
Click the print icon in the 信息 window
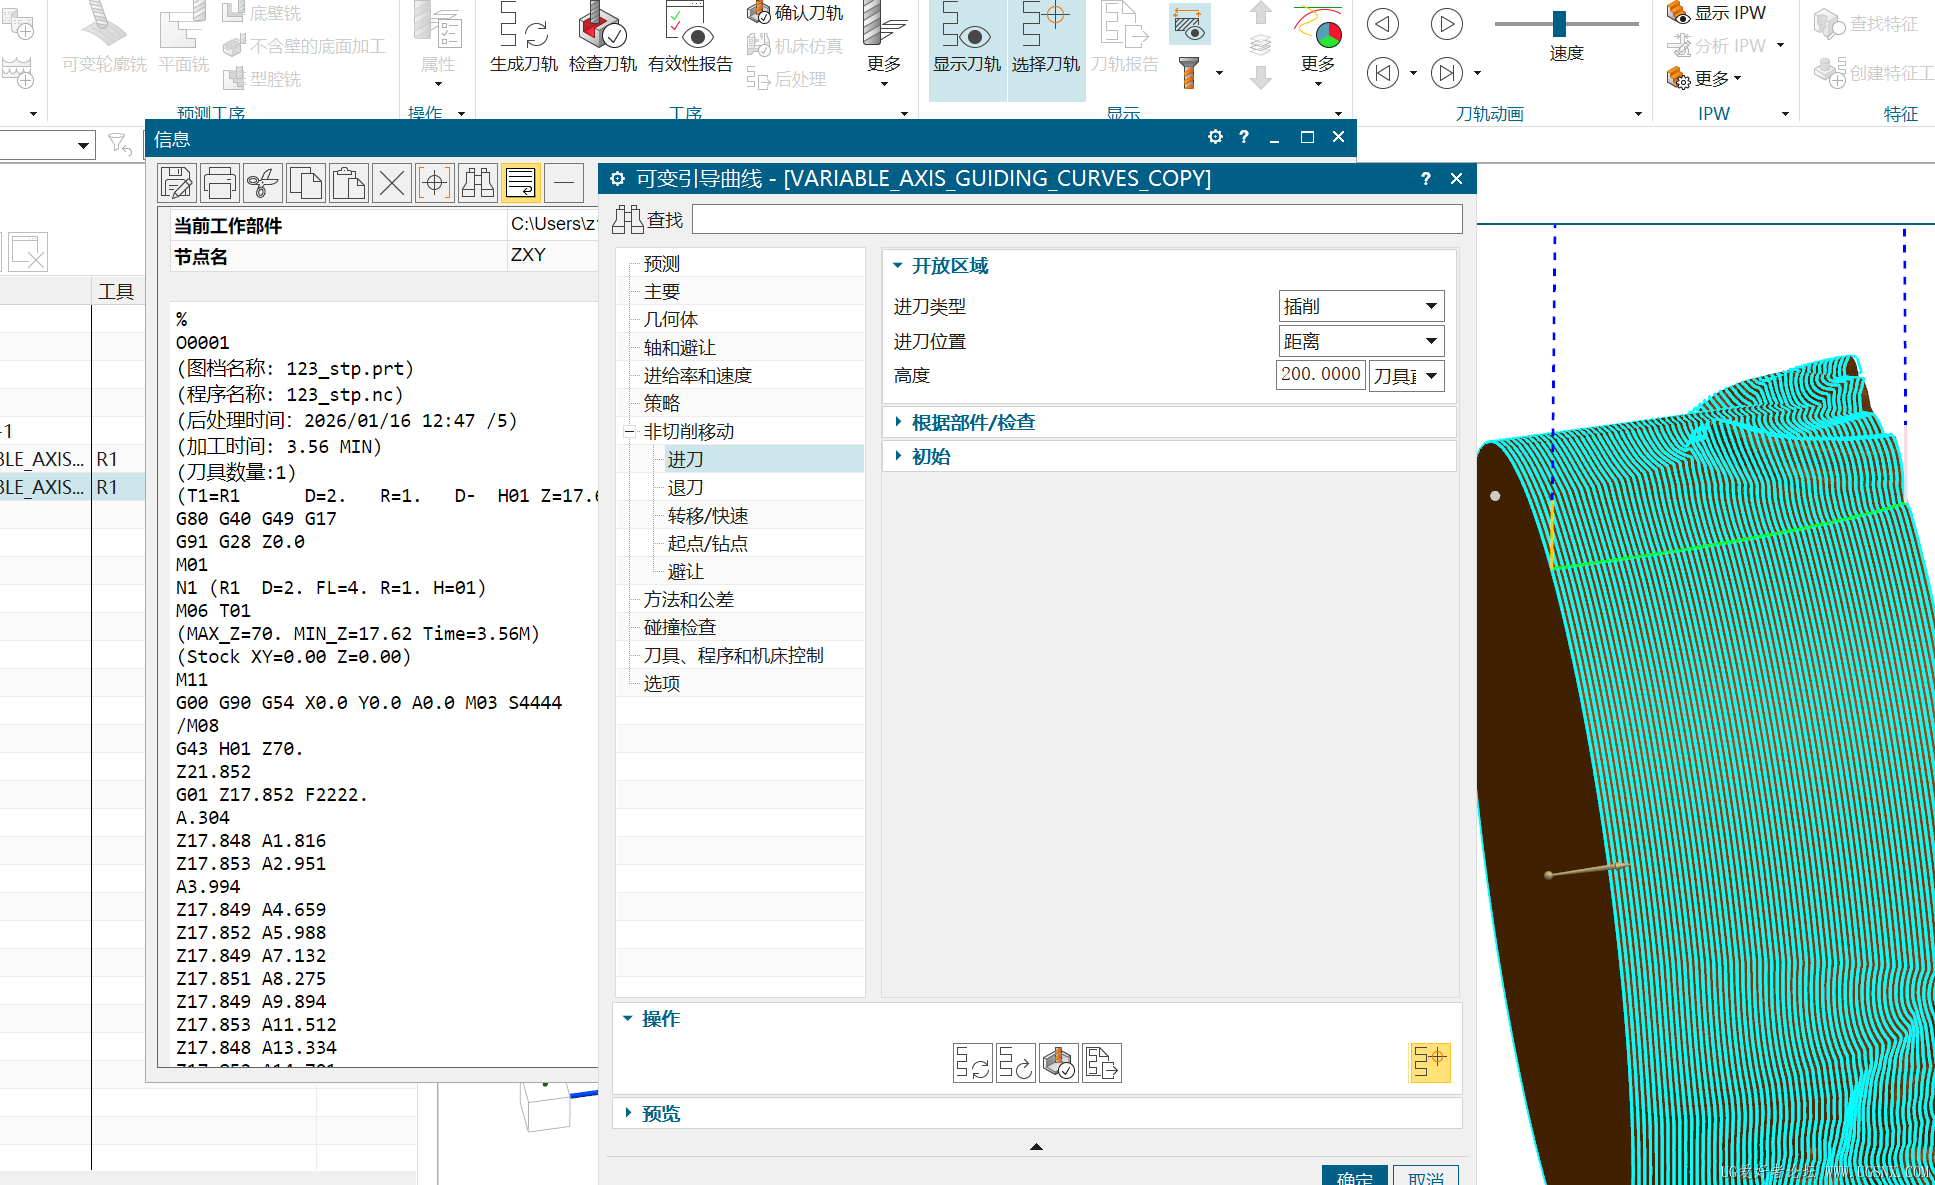219,182
